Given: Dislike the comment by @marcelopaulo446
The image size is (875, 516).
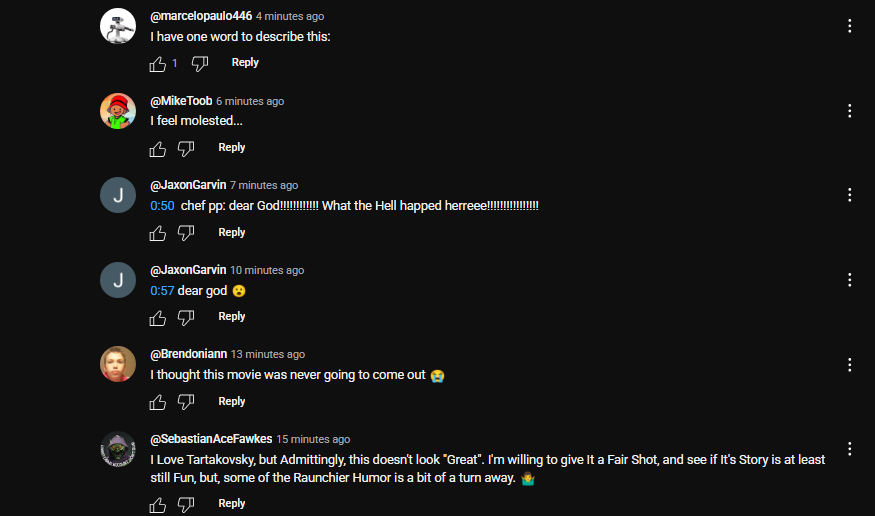Looking at the screenshot, I should [200, 64].
